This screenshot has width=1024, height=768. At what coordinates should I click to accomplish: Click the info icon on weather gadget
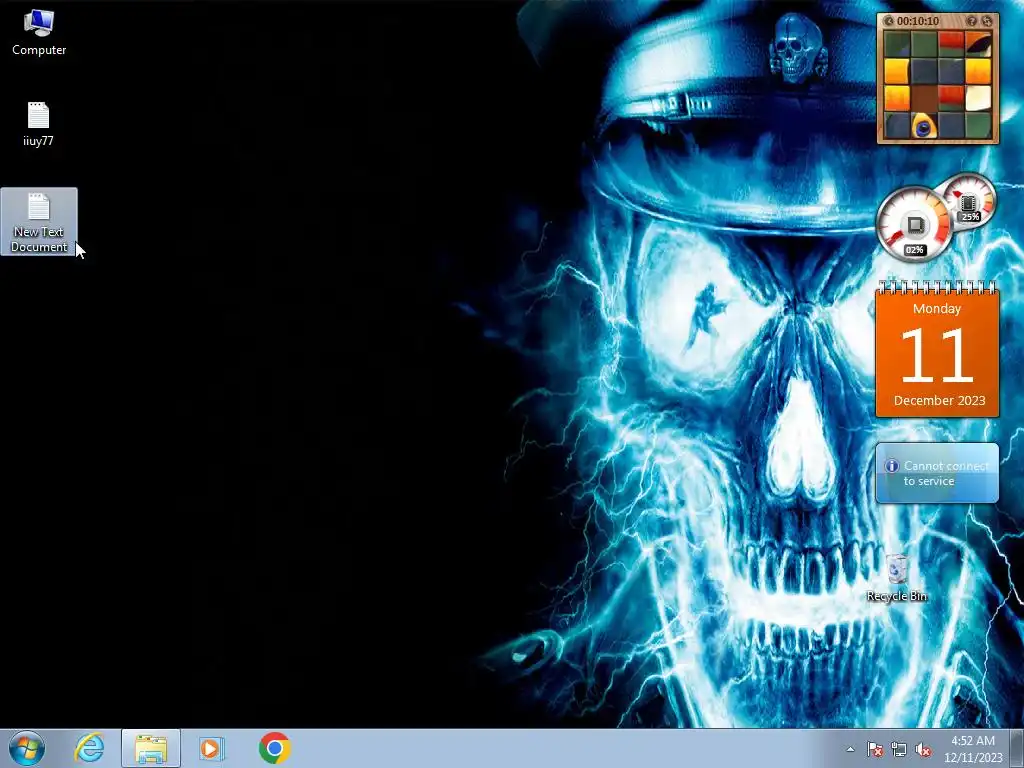(x=891, y=466)
